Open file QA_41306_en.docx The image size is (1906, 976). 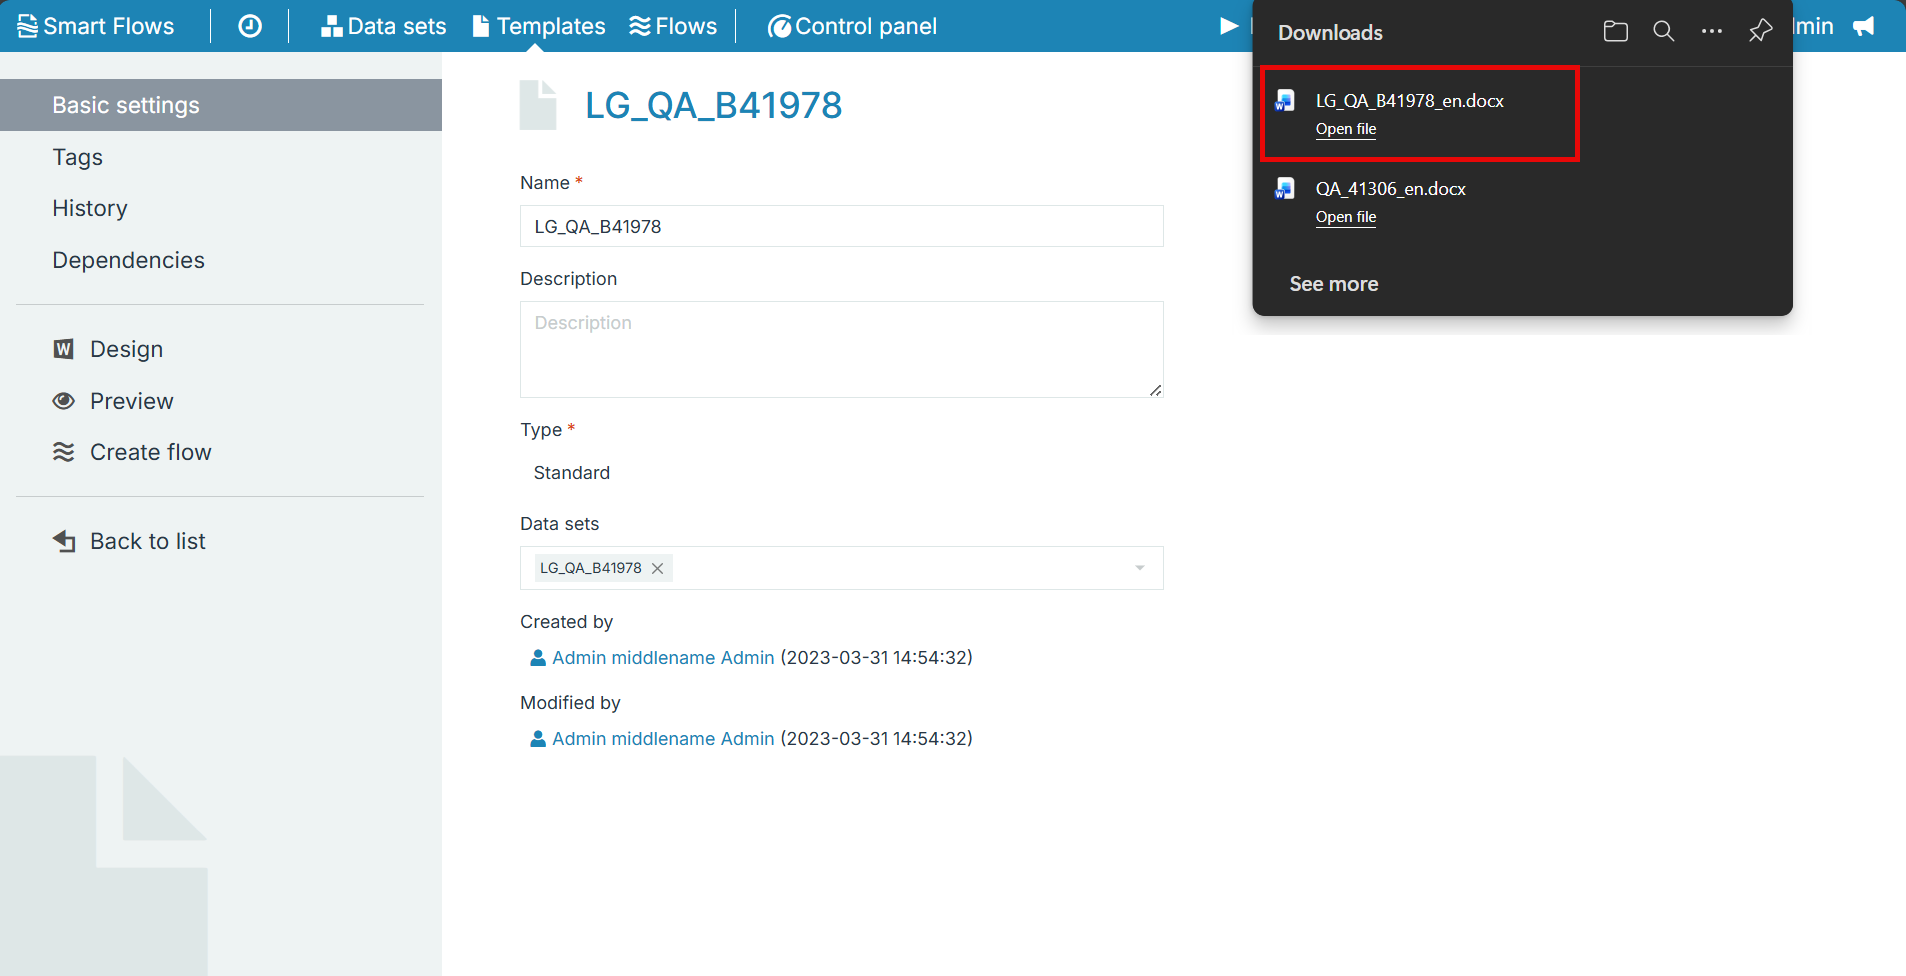1345,217
